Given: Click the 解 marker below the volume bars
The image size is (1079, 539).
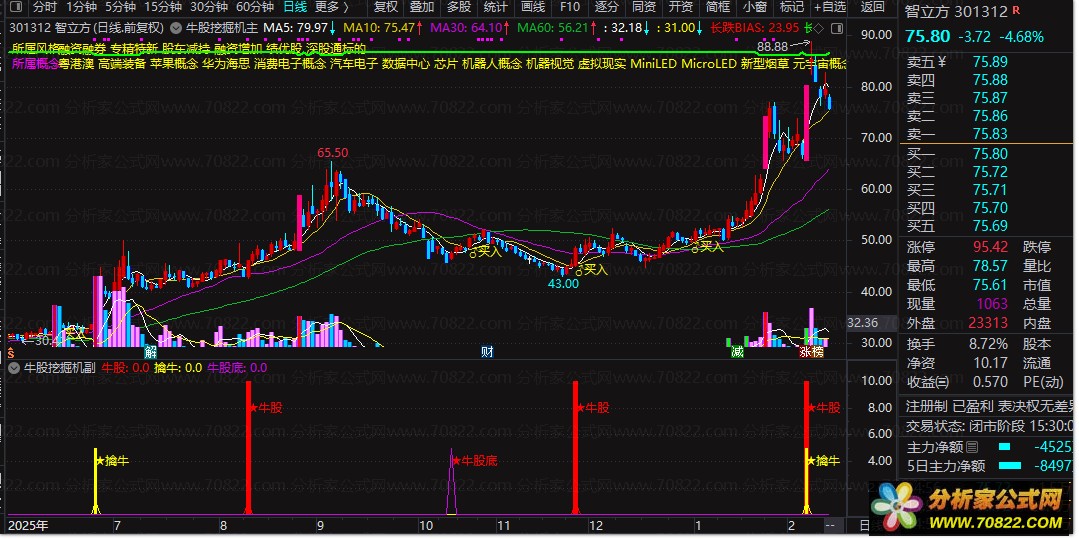Looking at the screenshot, I should click(x=150, y=352).
